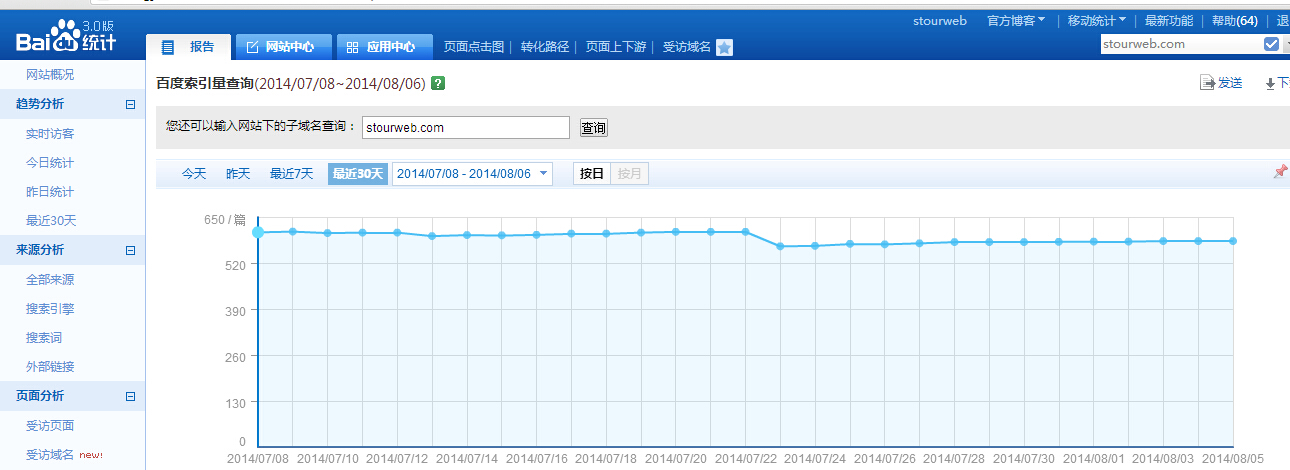The height and width of the screenshot is (470, 1290).
Task: Switch to the 报告 tab
Action: point(189,47)
